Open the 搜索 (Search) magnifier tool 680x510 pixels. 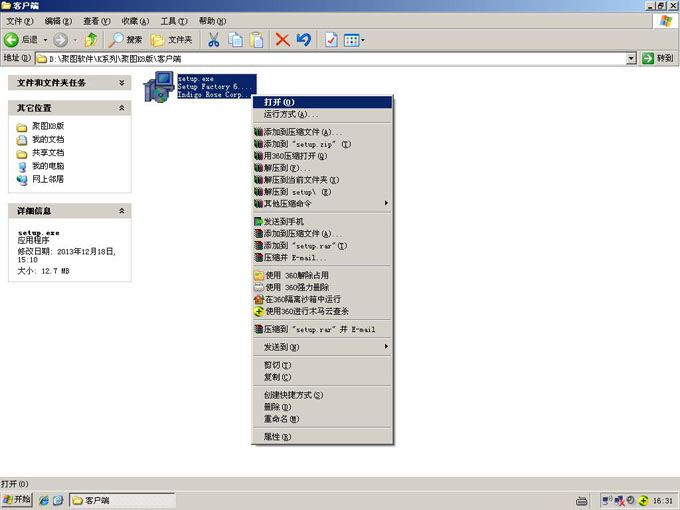point(126,40)
